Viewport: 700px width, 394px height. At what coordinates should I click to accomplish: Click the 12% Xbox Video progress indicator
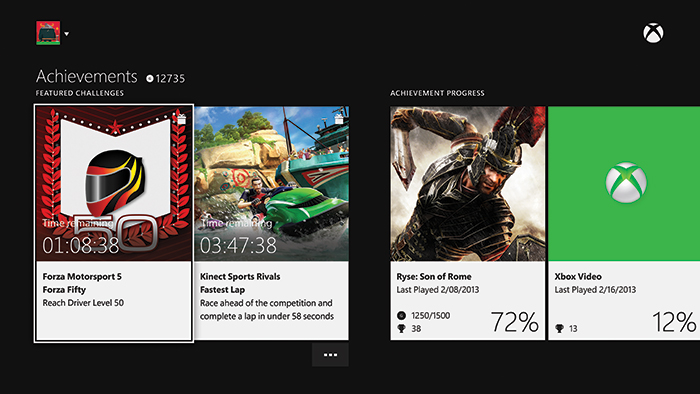pos(674,322)
